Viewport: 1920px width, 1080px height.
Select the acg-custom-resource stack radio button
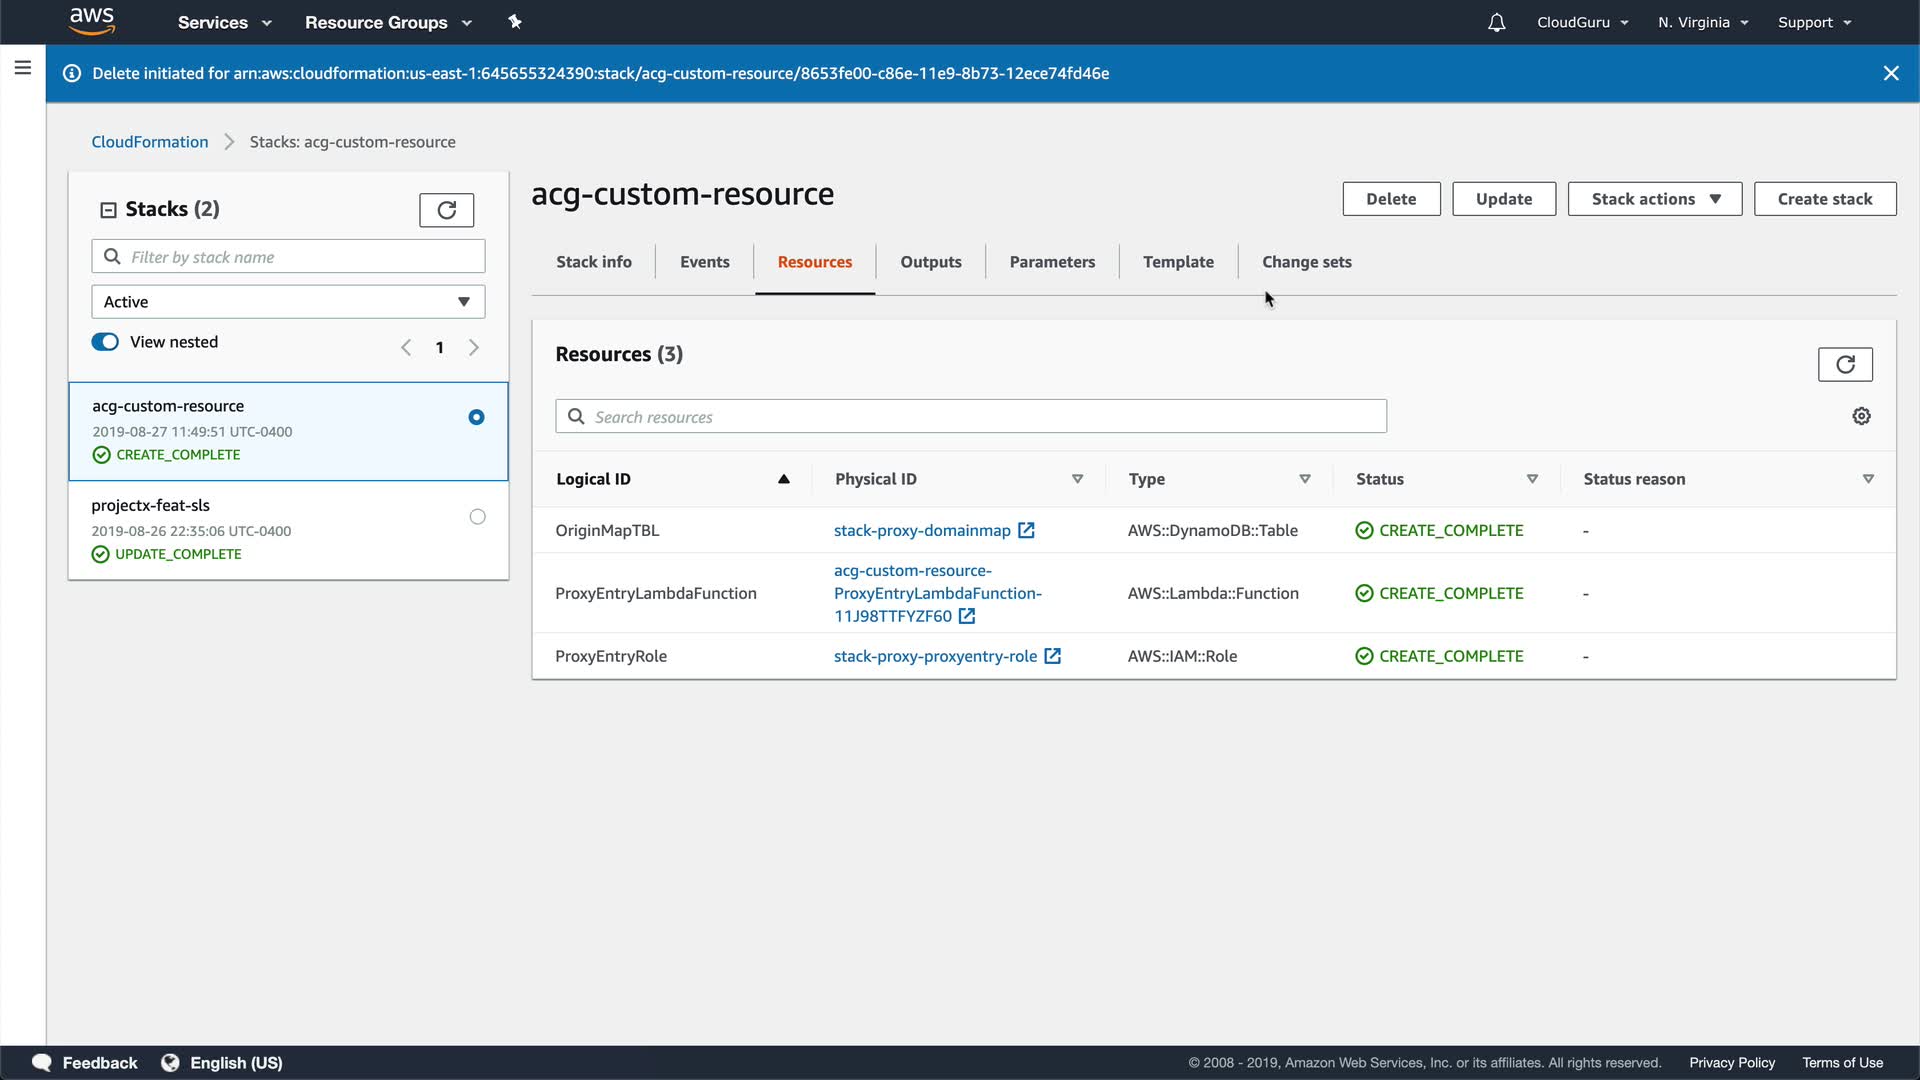476,417
